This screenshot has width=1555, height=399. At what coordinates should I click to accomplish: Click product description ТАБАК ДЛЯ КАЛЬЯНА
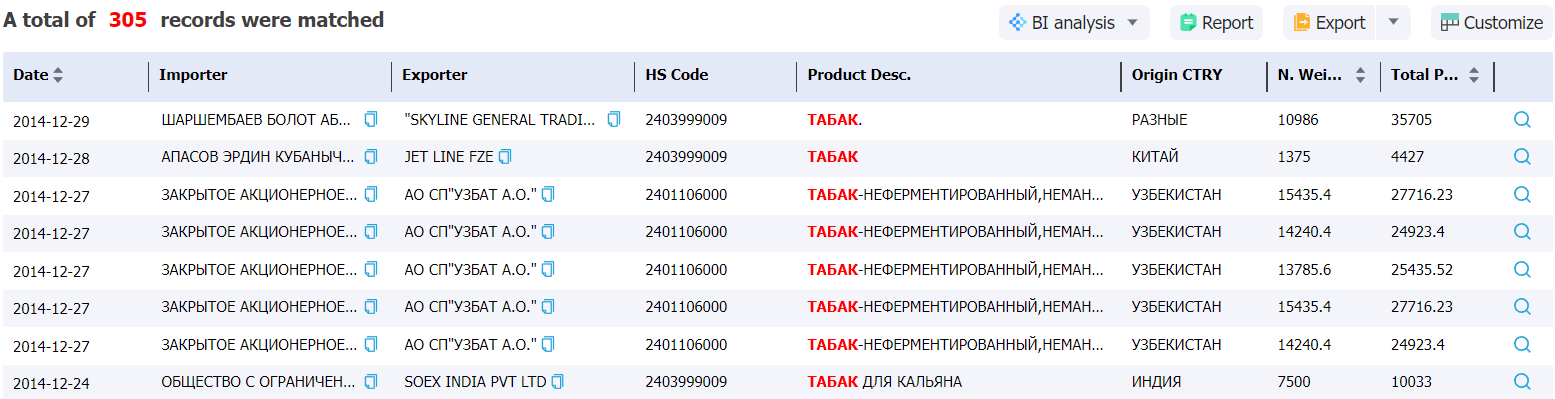pos(885,381)
